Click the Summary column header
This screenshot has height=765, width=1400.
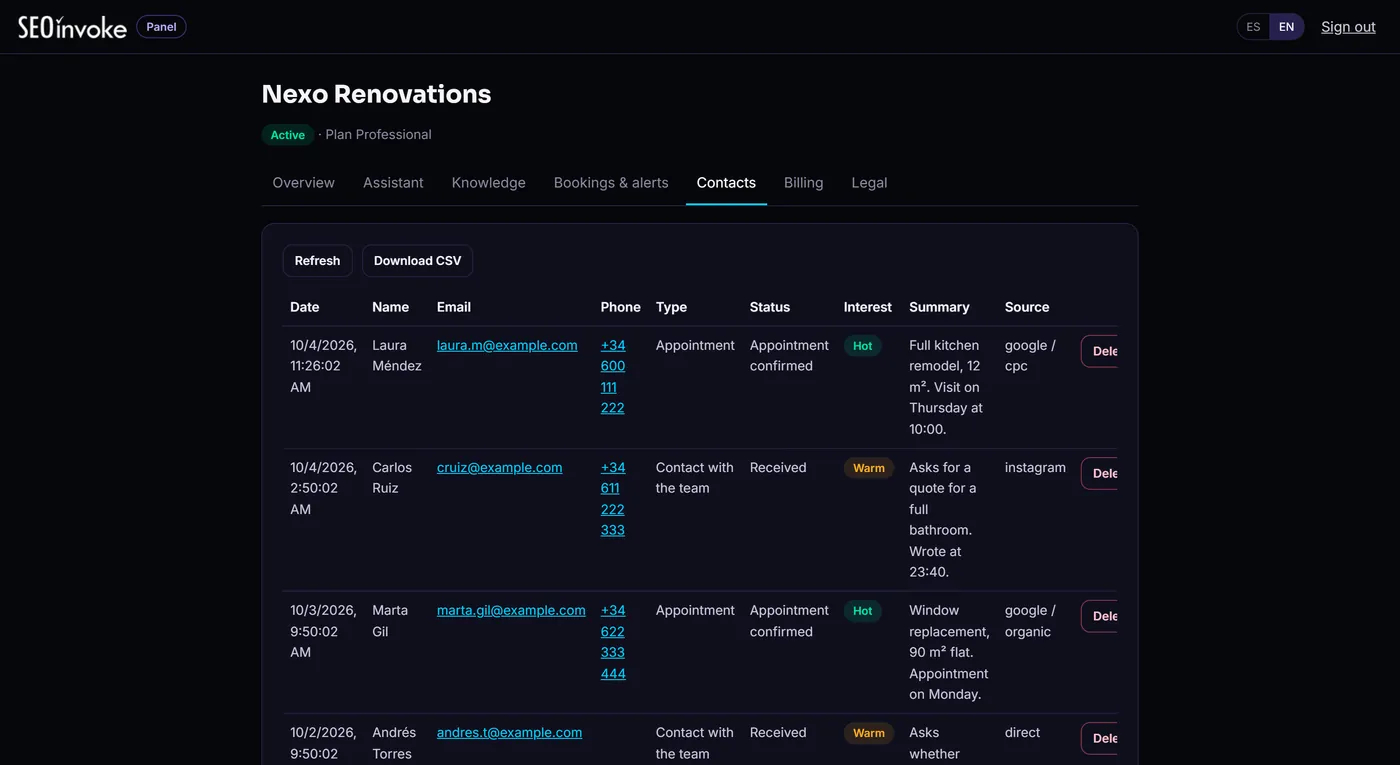(939, 307)
